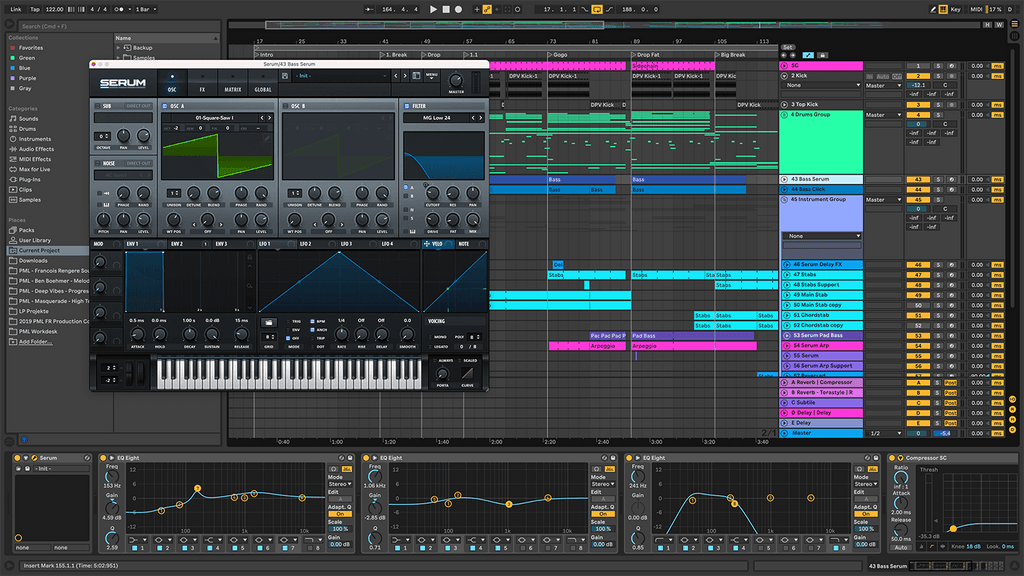This screenshot has width=1024, height=576.
Task: Open the Drums category
Action: point(27,129)
